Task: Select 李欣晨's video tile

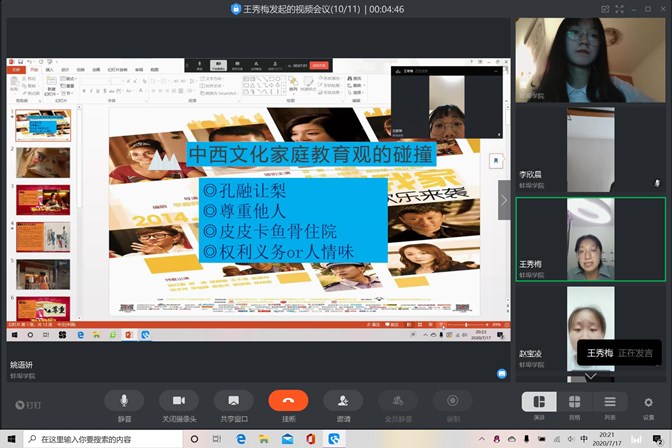Action: (590, 149)
